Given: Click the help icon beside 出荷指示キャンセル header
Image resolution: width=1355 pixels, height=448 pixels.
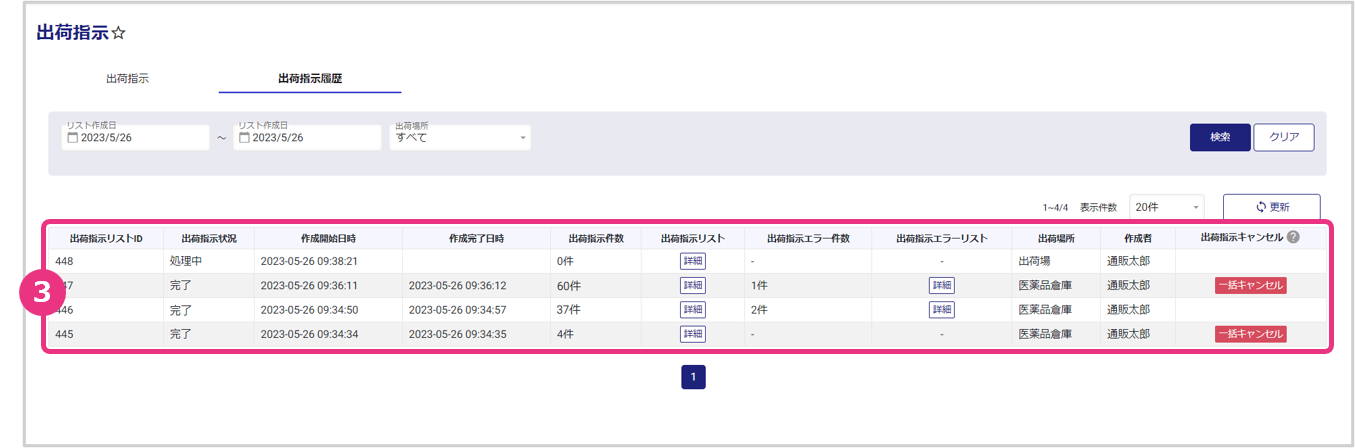Looking at the screenshot, I should (1293, 238).
